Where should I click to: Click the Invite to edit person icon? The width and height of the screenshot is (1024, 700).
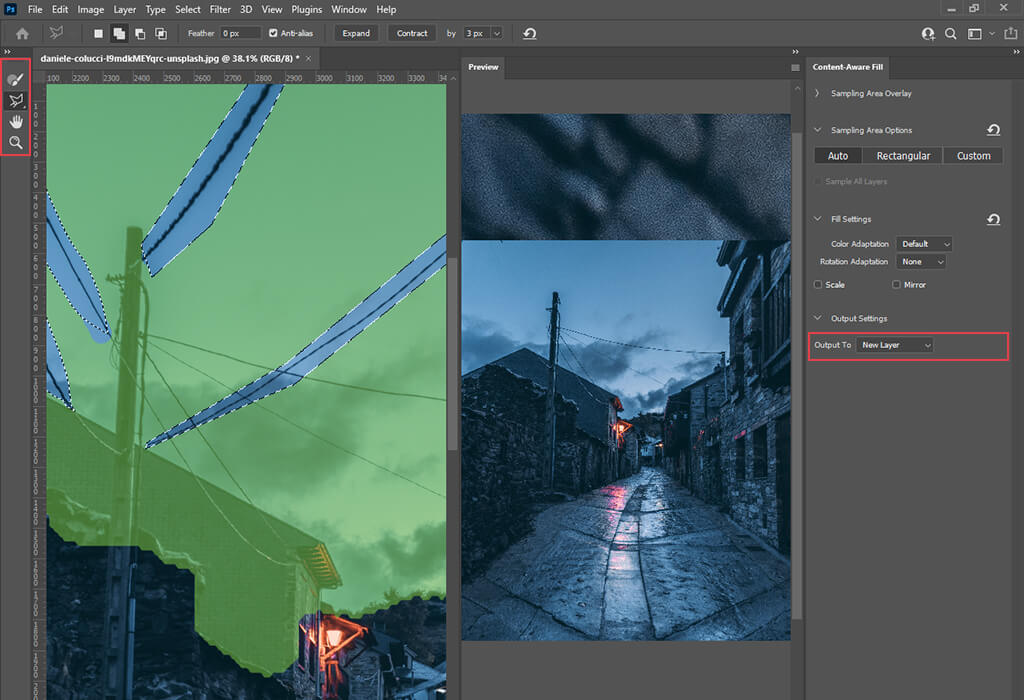[x=928, y=33]
